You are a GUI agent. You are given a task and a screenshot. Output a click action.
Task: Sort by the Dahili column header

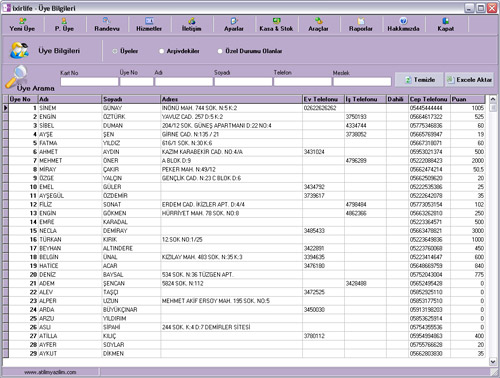pos(397,99)
